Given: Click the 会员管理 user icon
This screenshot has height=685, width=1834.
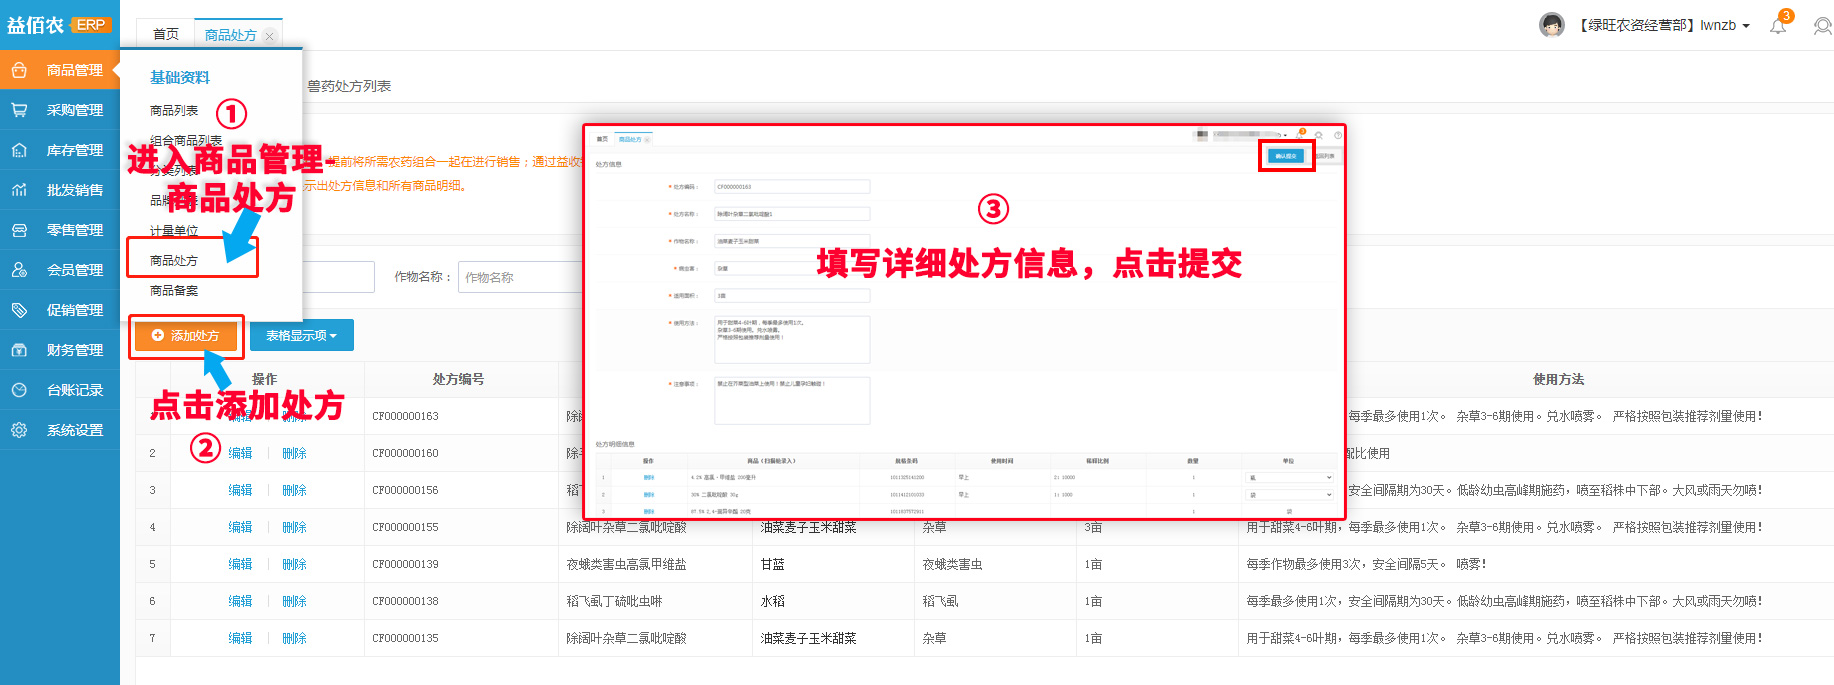Looking at the screenshot, I should coord(19,270).
